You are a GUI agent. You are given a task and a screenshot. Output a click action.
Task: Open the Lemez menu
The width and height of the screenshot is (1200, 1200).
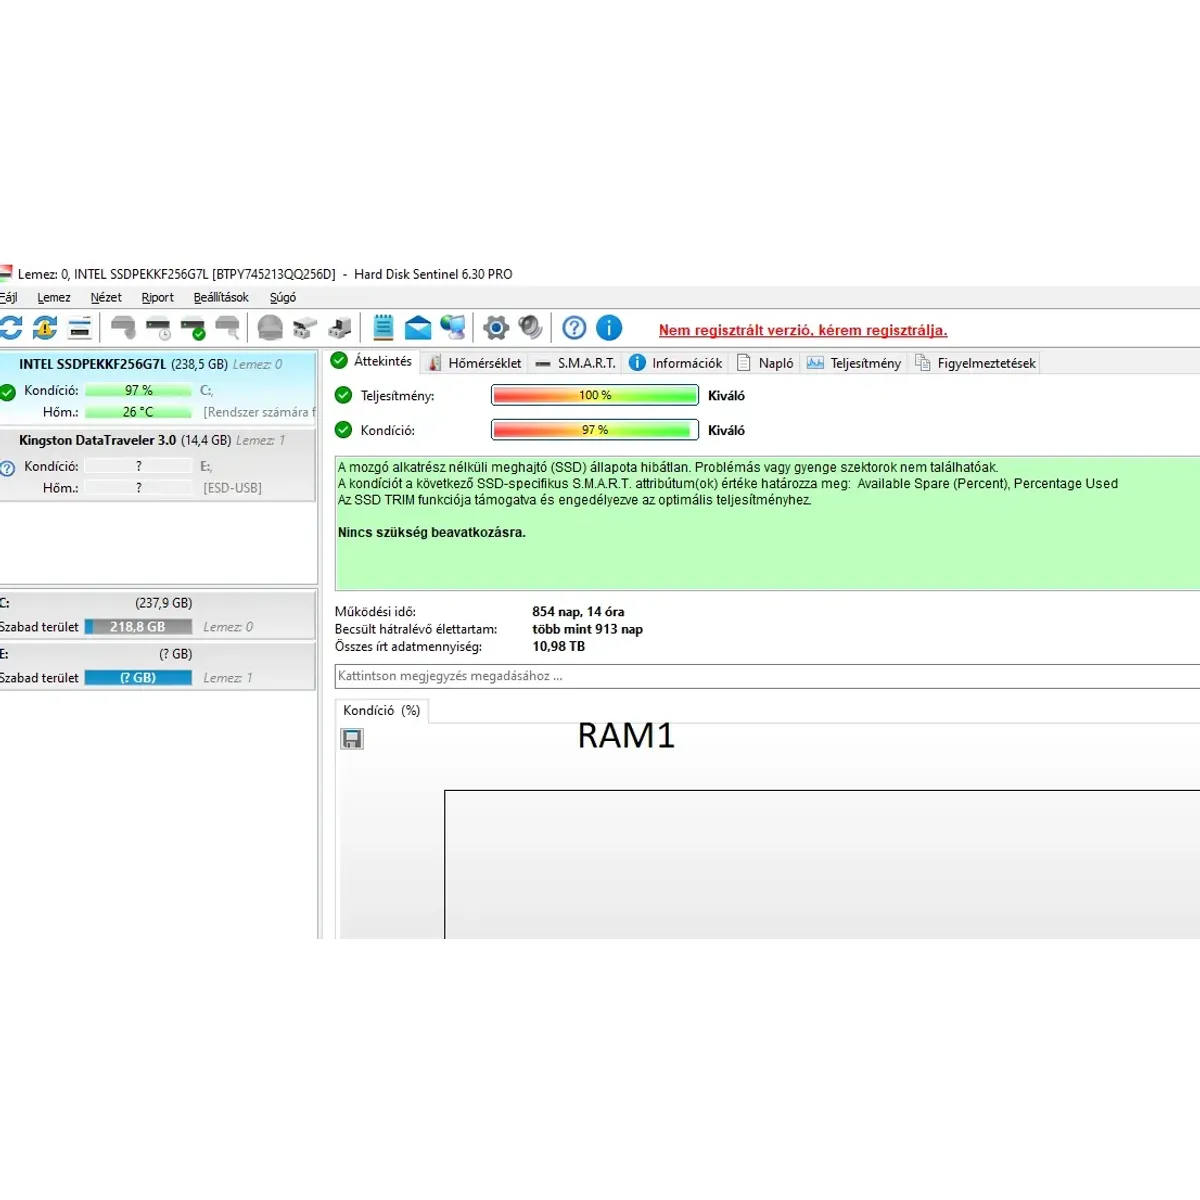[54, 297]
